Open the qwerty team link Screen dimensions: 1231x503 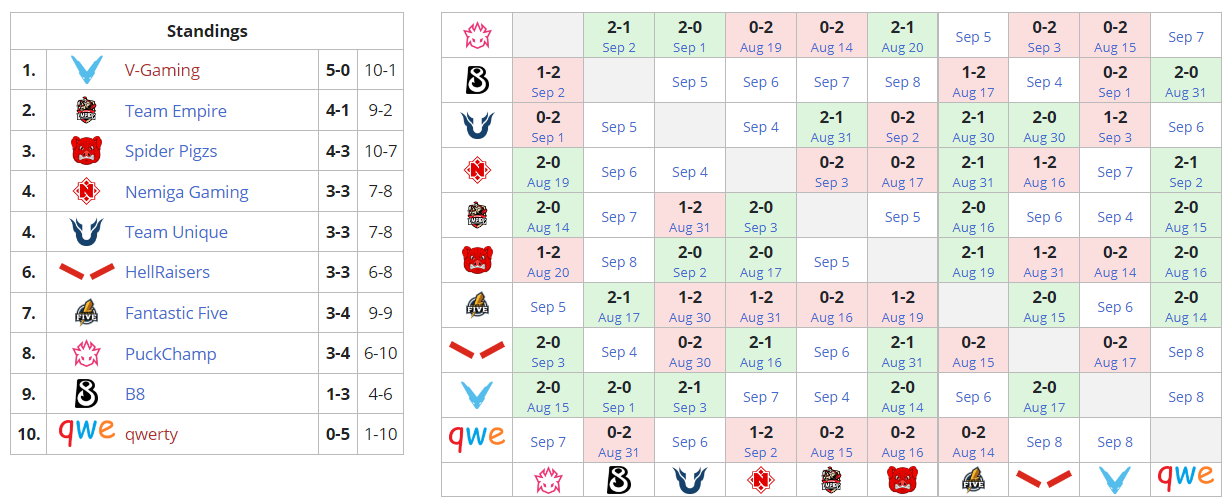click(151, 434)
